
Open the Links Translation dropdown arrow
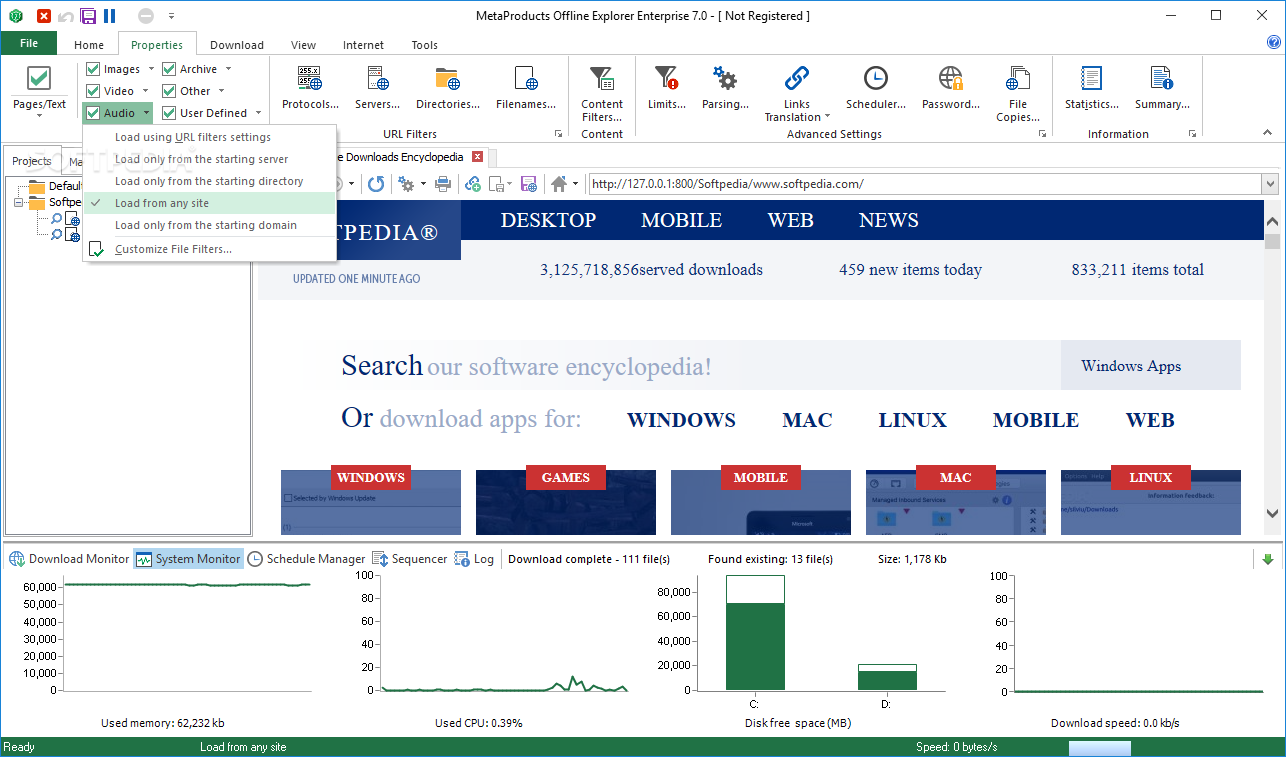point(827,117)
